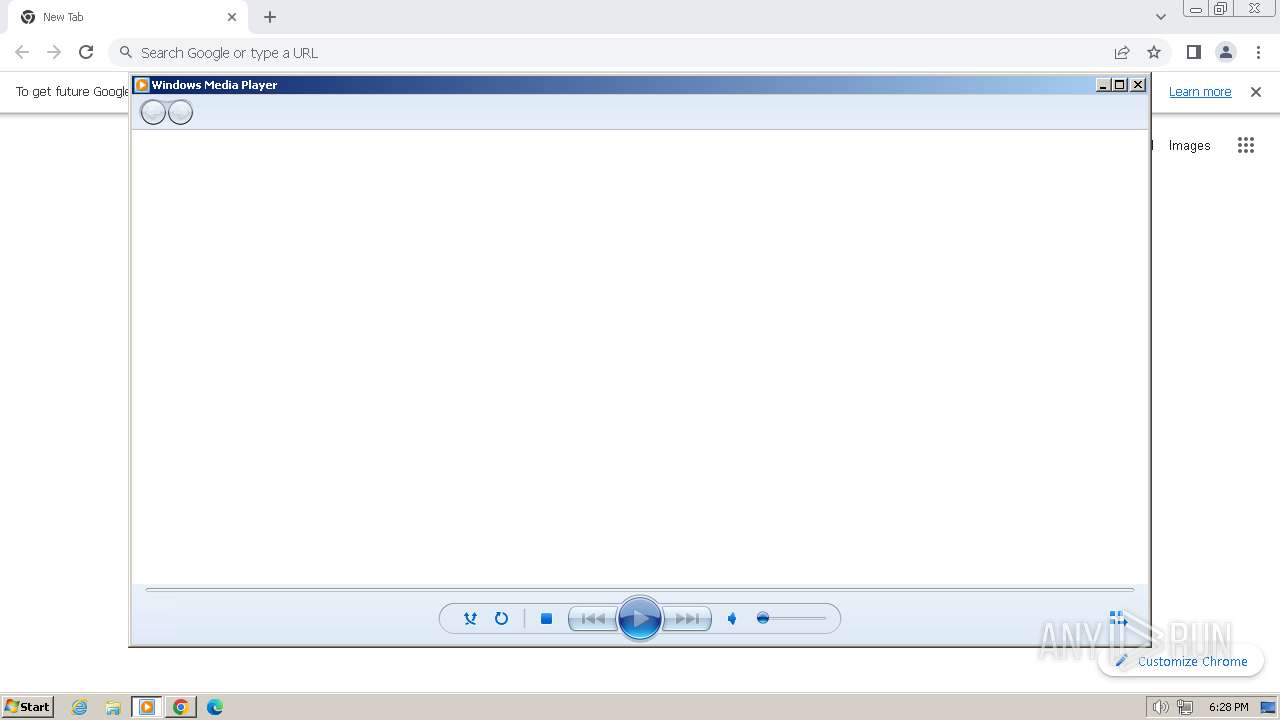Viewport: 1280px width, 720px height.
Task: Open Chrome three-dot menu
Action: 1258,52
